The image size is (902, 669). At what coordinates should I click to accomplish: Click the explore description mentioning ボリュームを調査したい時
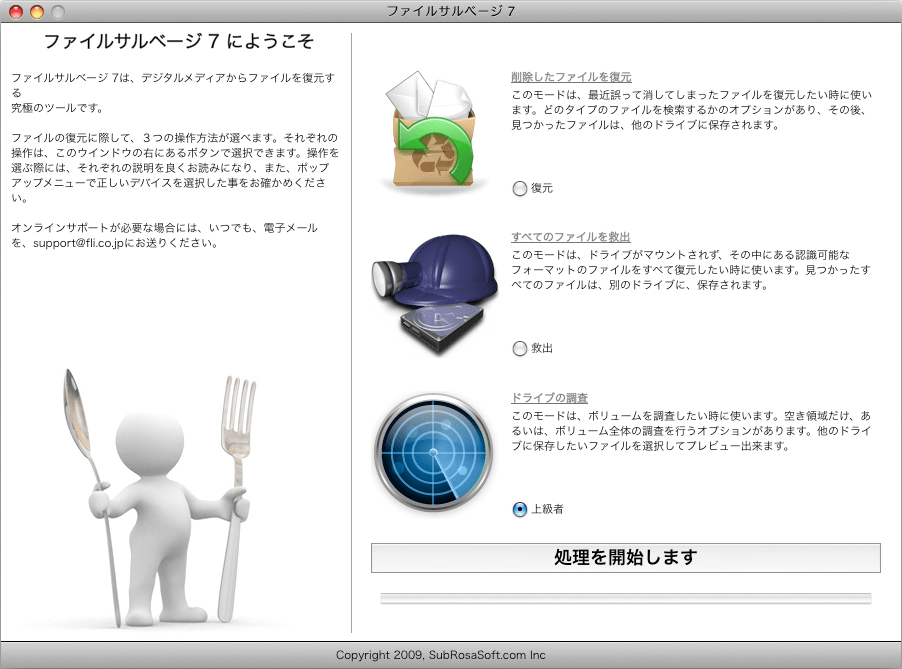pos(691,431)
